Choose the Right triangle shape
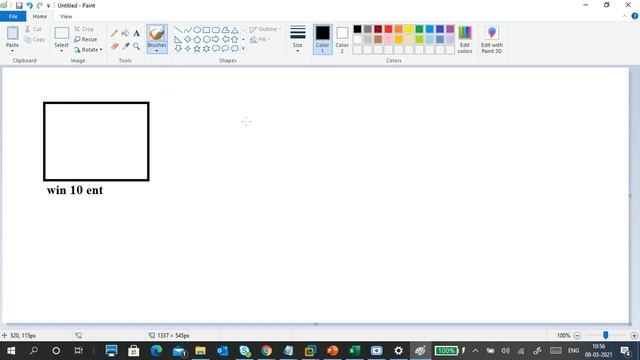Viewport: 640px width, 360px height. tap(178, 39)
